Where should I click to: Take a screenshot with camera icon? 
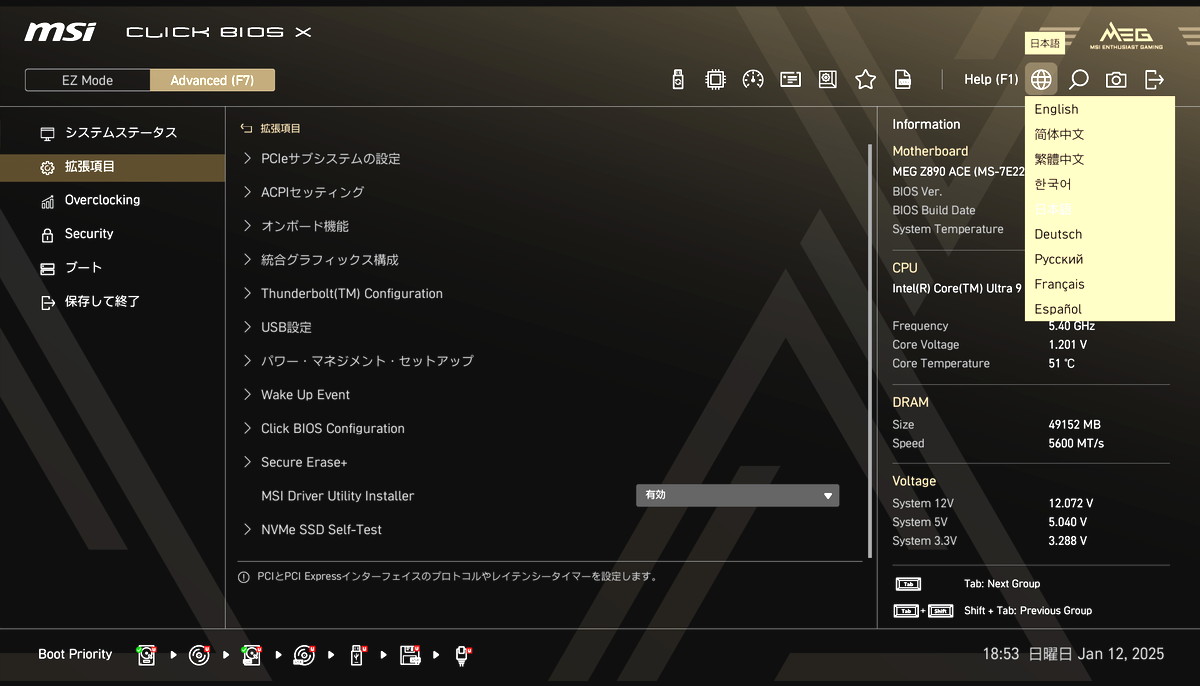[x=1116, y=80]
